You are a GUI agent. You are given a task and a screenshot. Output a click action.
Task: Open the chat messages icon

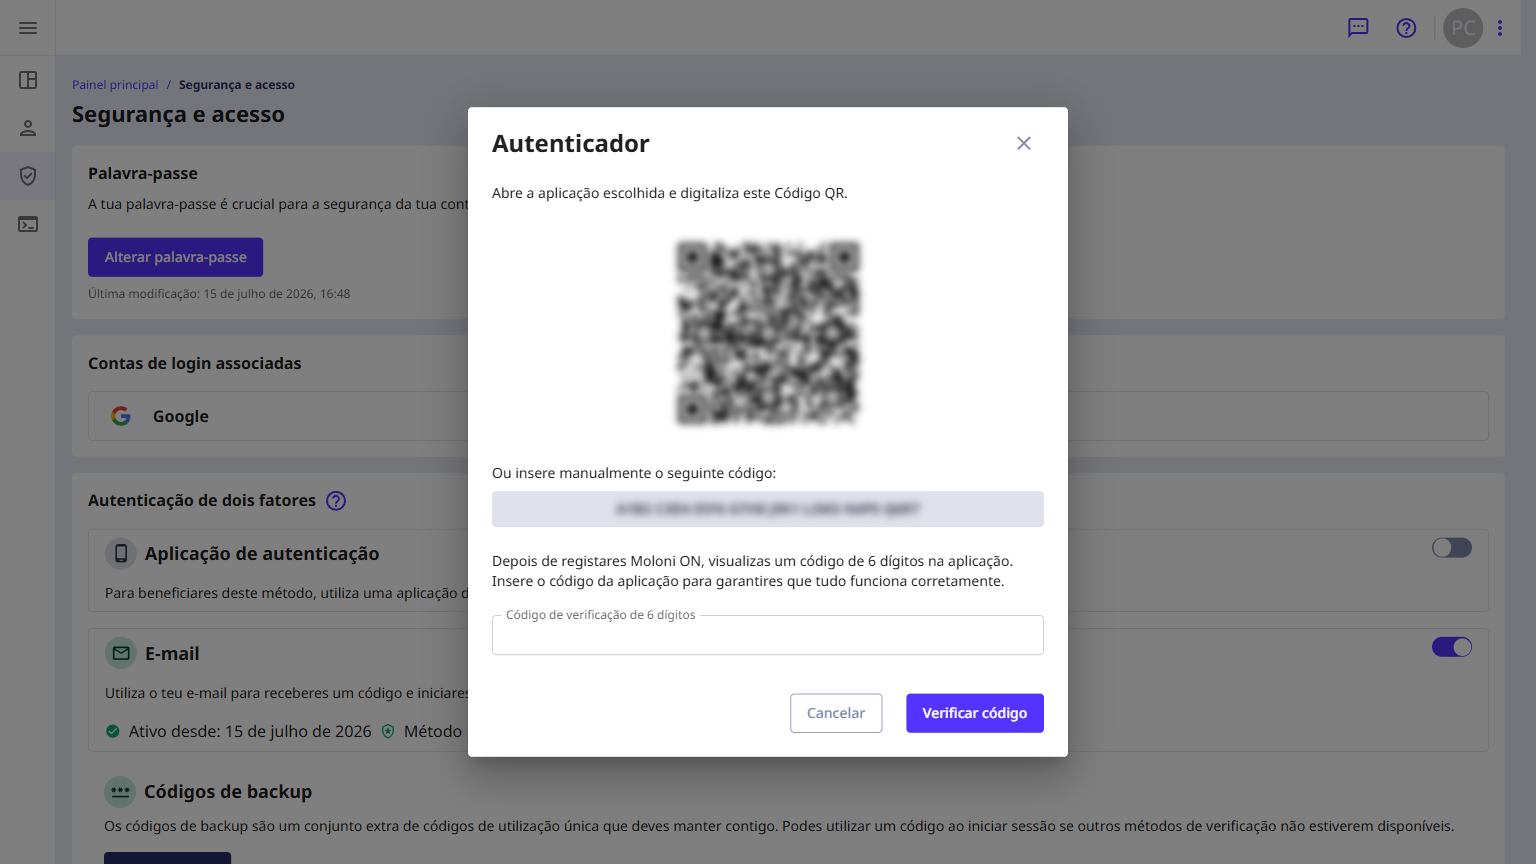coord(1358,28)
